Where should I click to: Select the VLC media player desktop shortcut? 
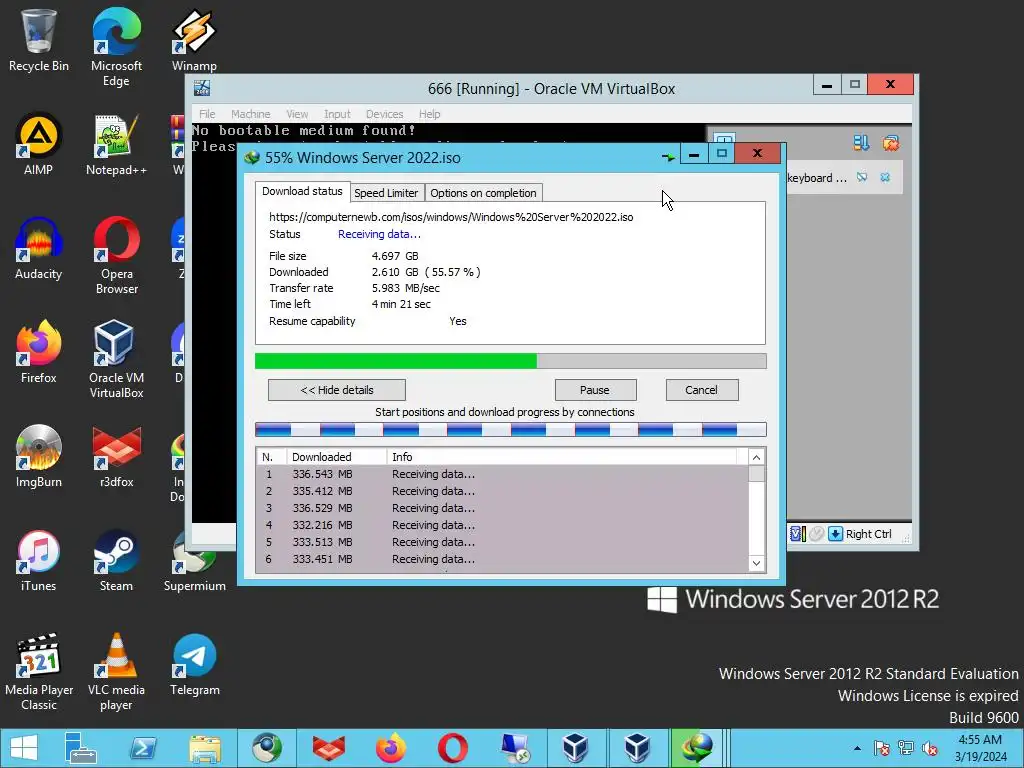coord(116,672)
